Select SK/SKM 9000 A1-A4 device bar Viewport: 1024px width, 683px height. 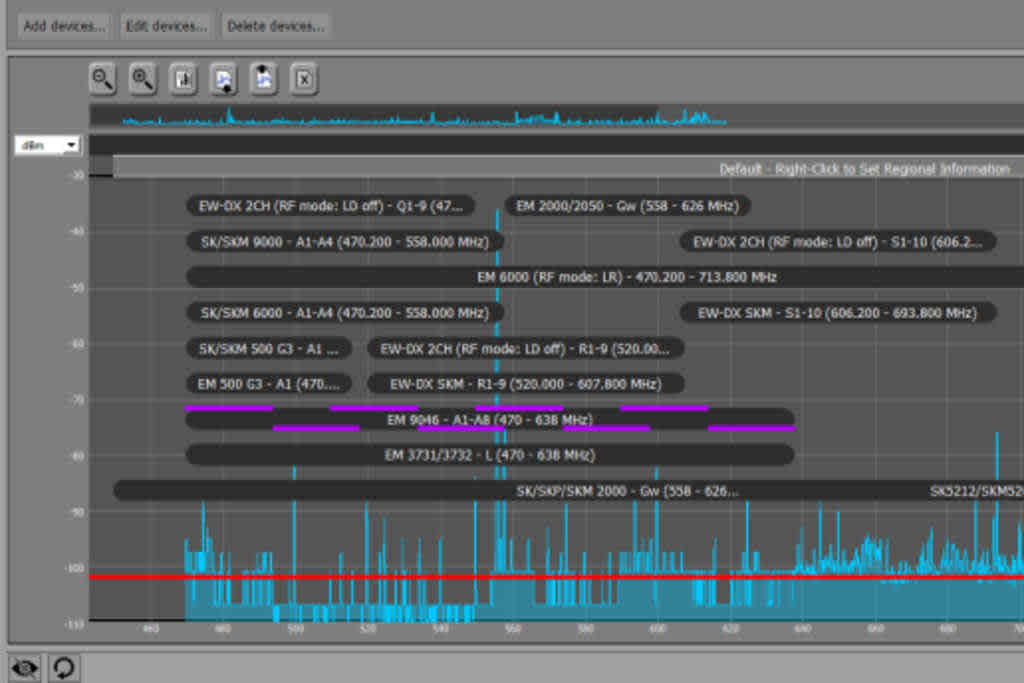click(x=344, y=242)
